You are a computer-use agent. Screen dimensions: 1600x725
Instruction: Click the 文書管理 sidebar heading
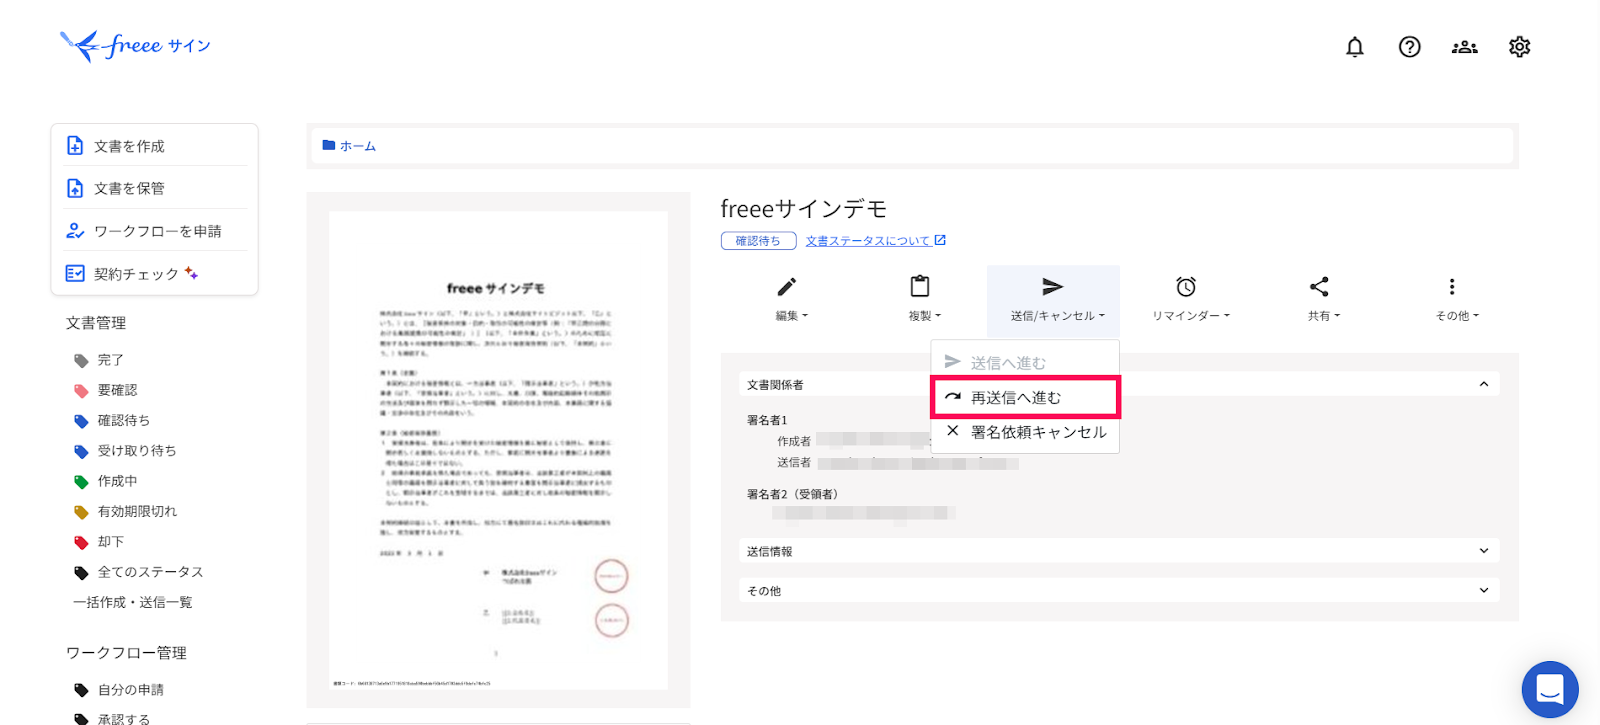coord(96,323)
